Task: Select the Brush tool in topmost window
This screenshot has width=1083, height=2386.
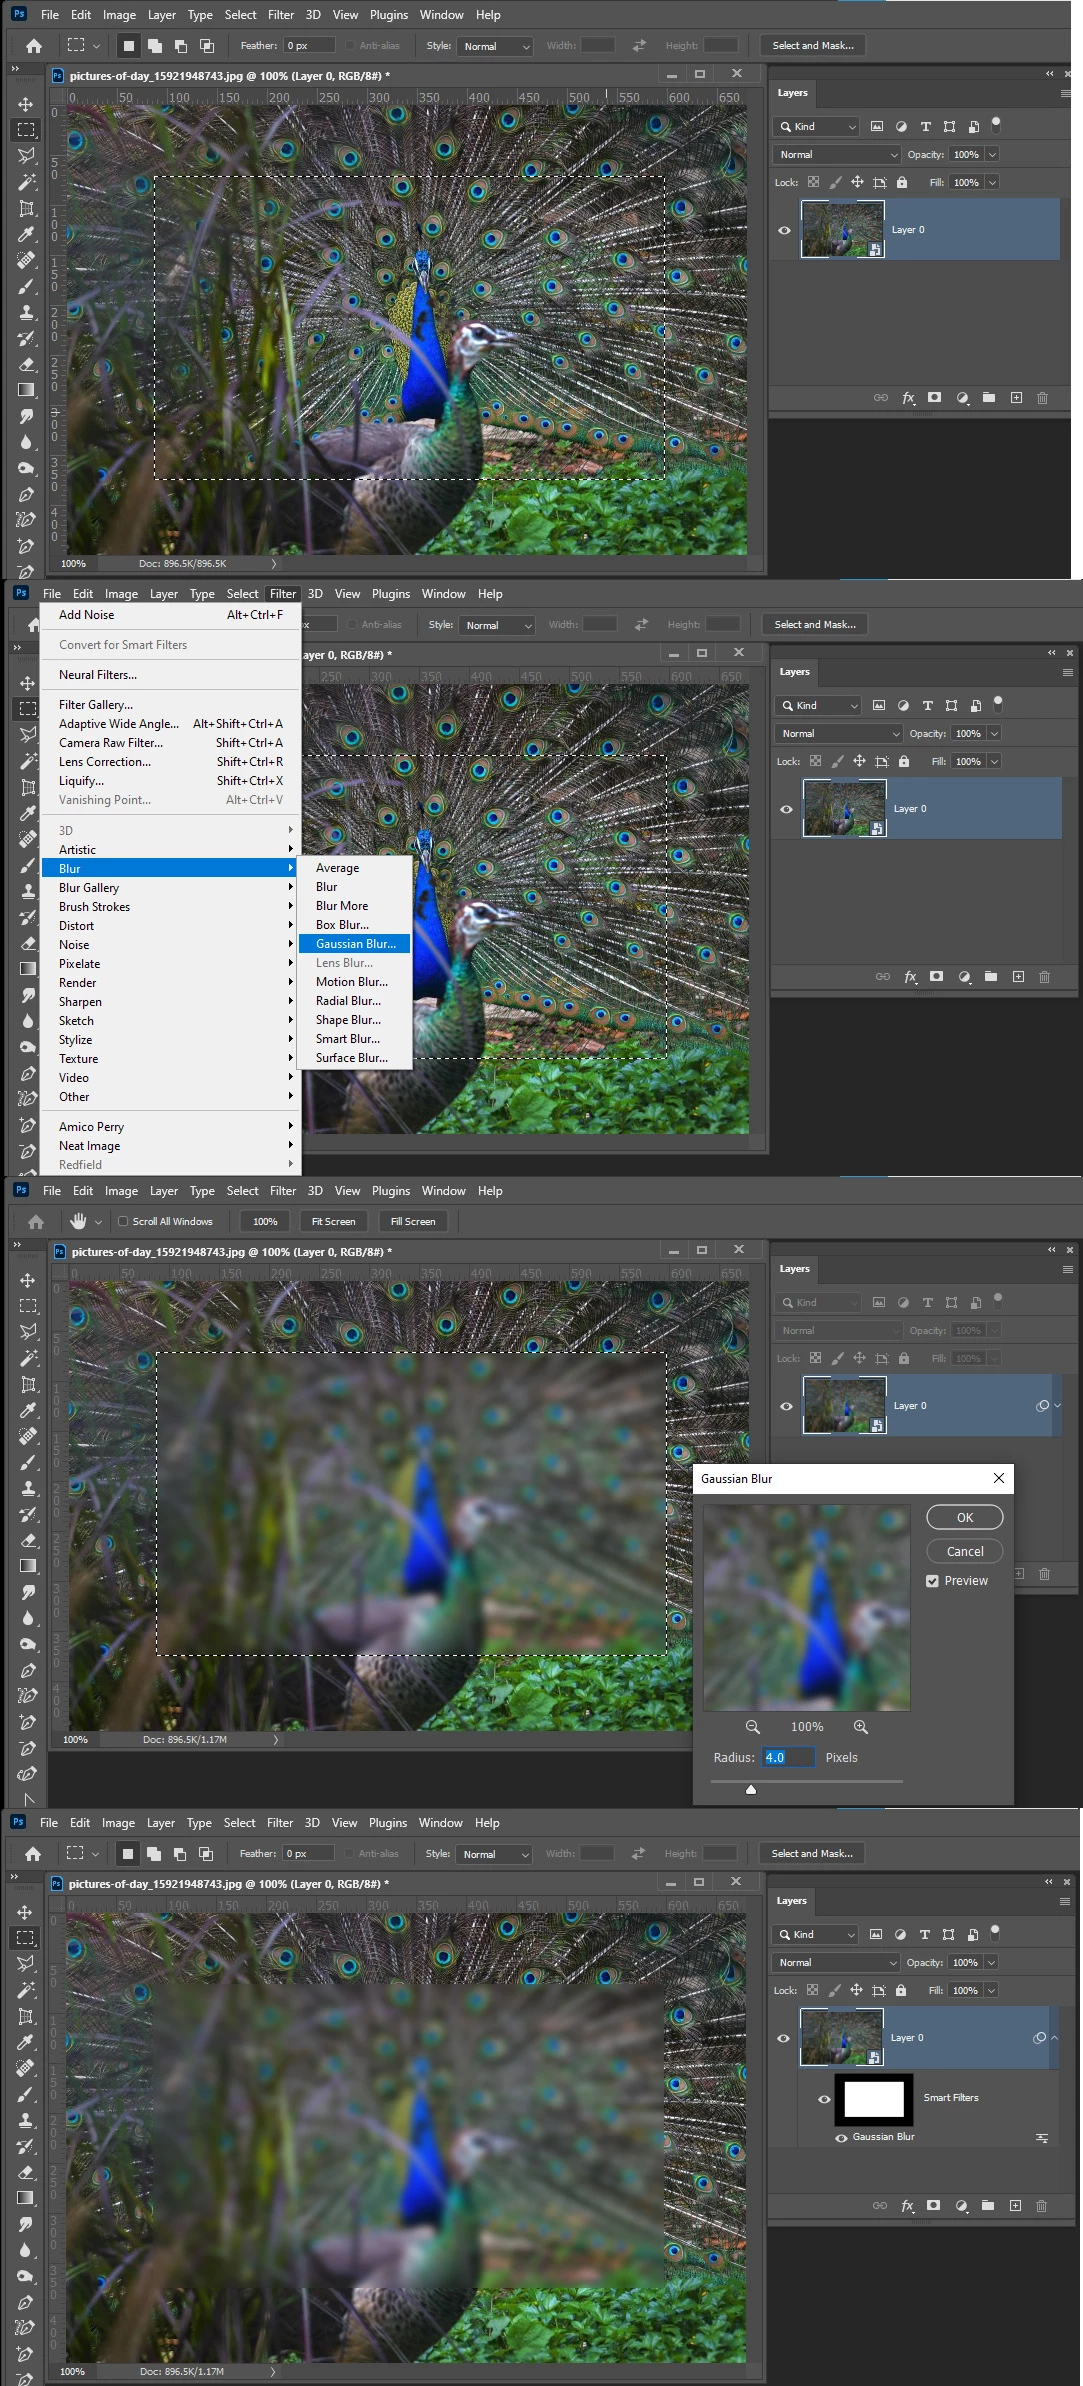Action: point(26,286)
